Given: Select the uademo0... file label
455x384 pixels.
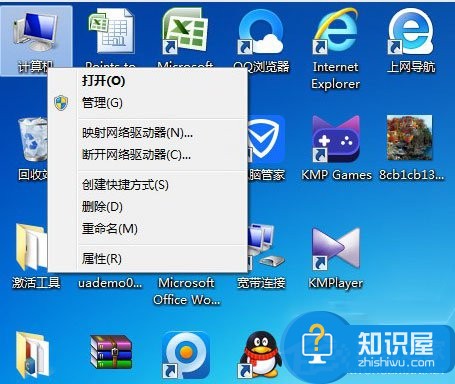Looking at the screenshot, I should [x=110, y=283].
